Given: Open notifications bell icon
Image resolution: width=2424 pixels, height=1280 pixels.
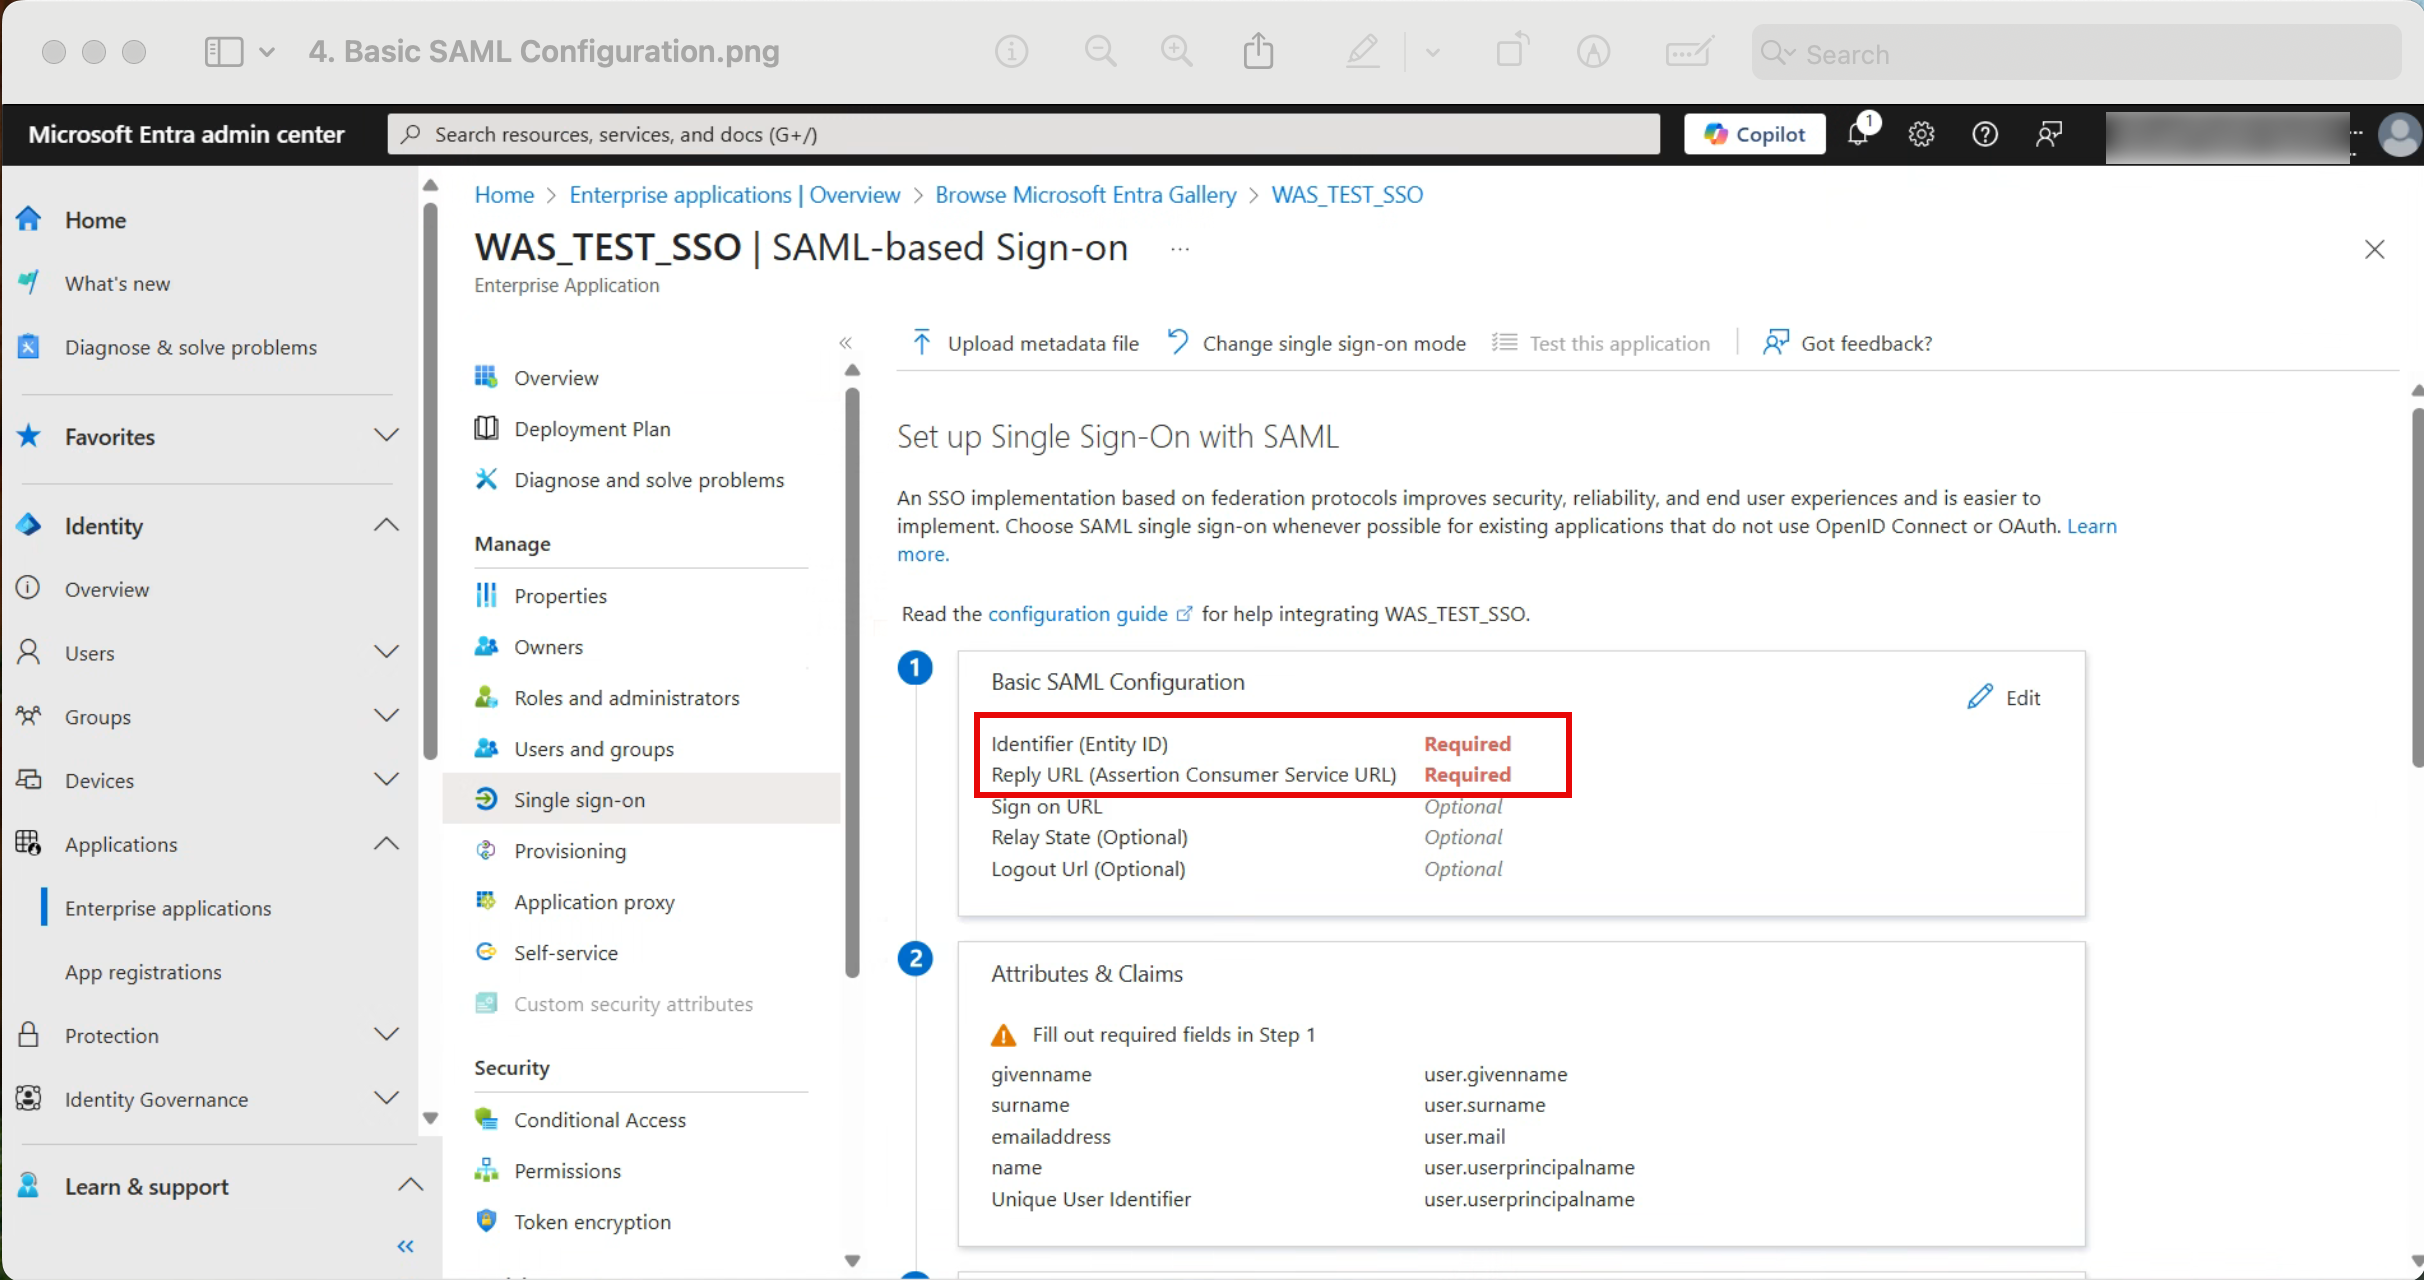Looking at the screenshot, I should [x=1858, y=134].
